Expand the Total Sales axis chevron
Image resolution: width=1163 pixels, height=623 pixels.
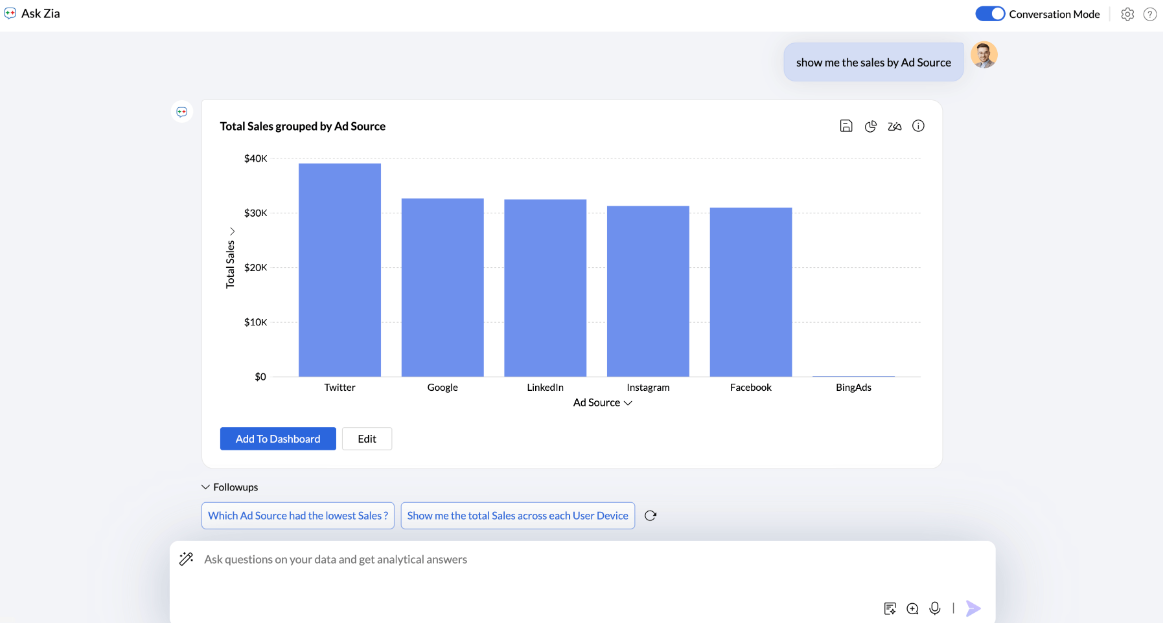coord(232,231)
